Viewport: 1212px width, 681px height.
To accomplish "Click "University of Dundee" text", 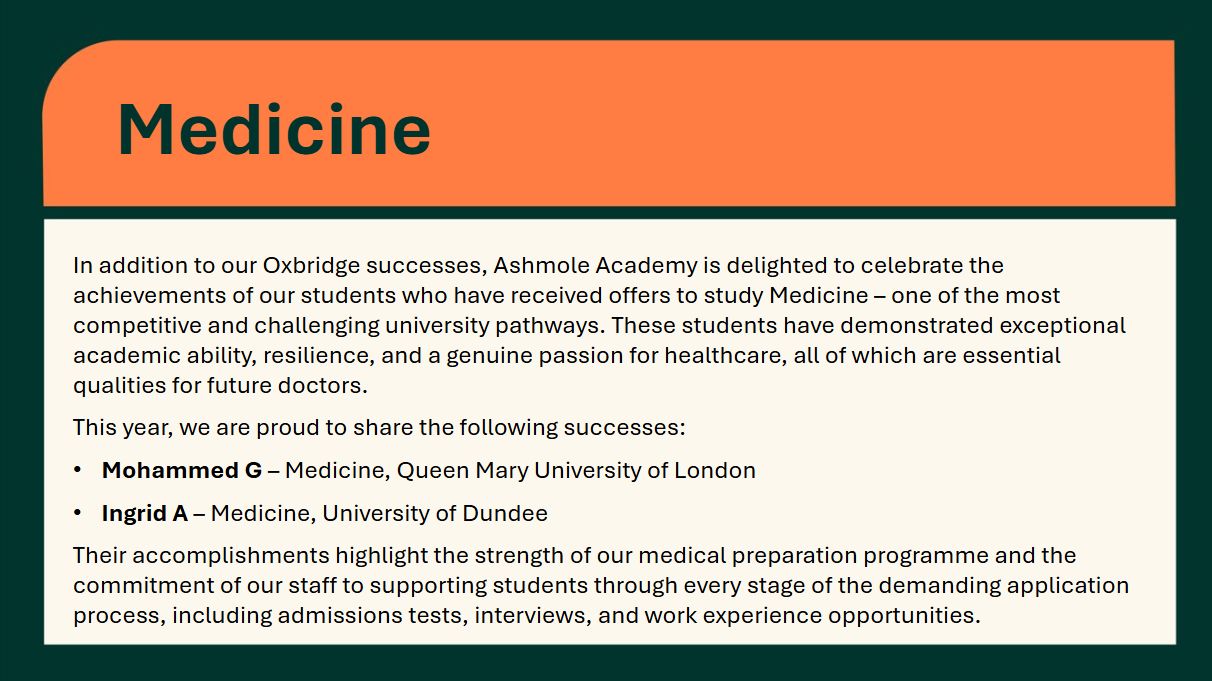I will pos(435,514).
